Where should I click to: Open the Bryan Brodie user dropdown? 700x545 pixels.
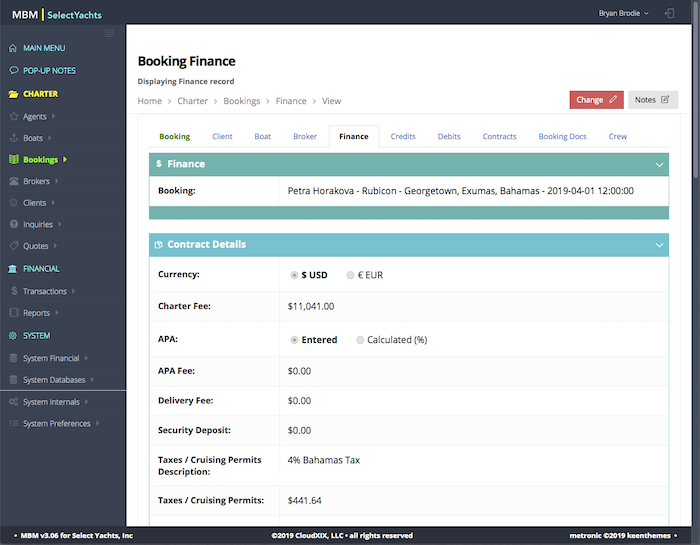pos(623,13)
